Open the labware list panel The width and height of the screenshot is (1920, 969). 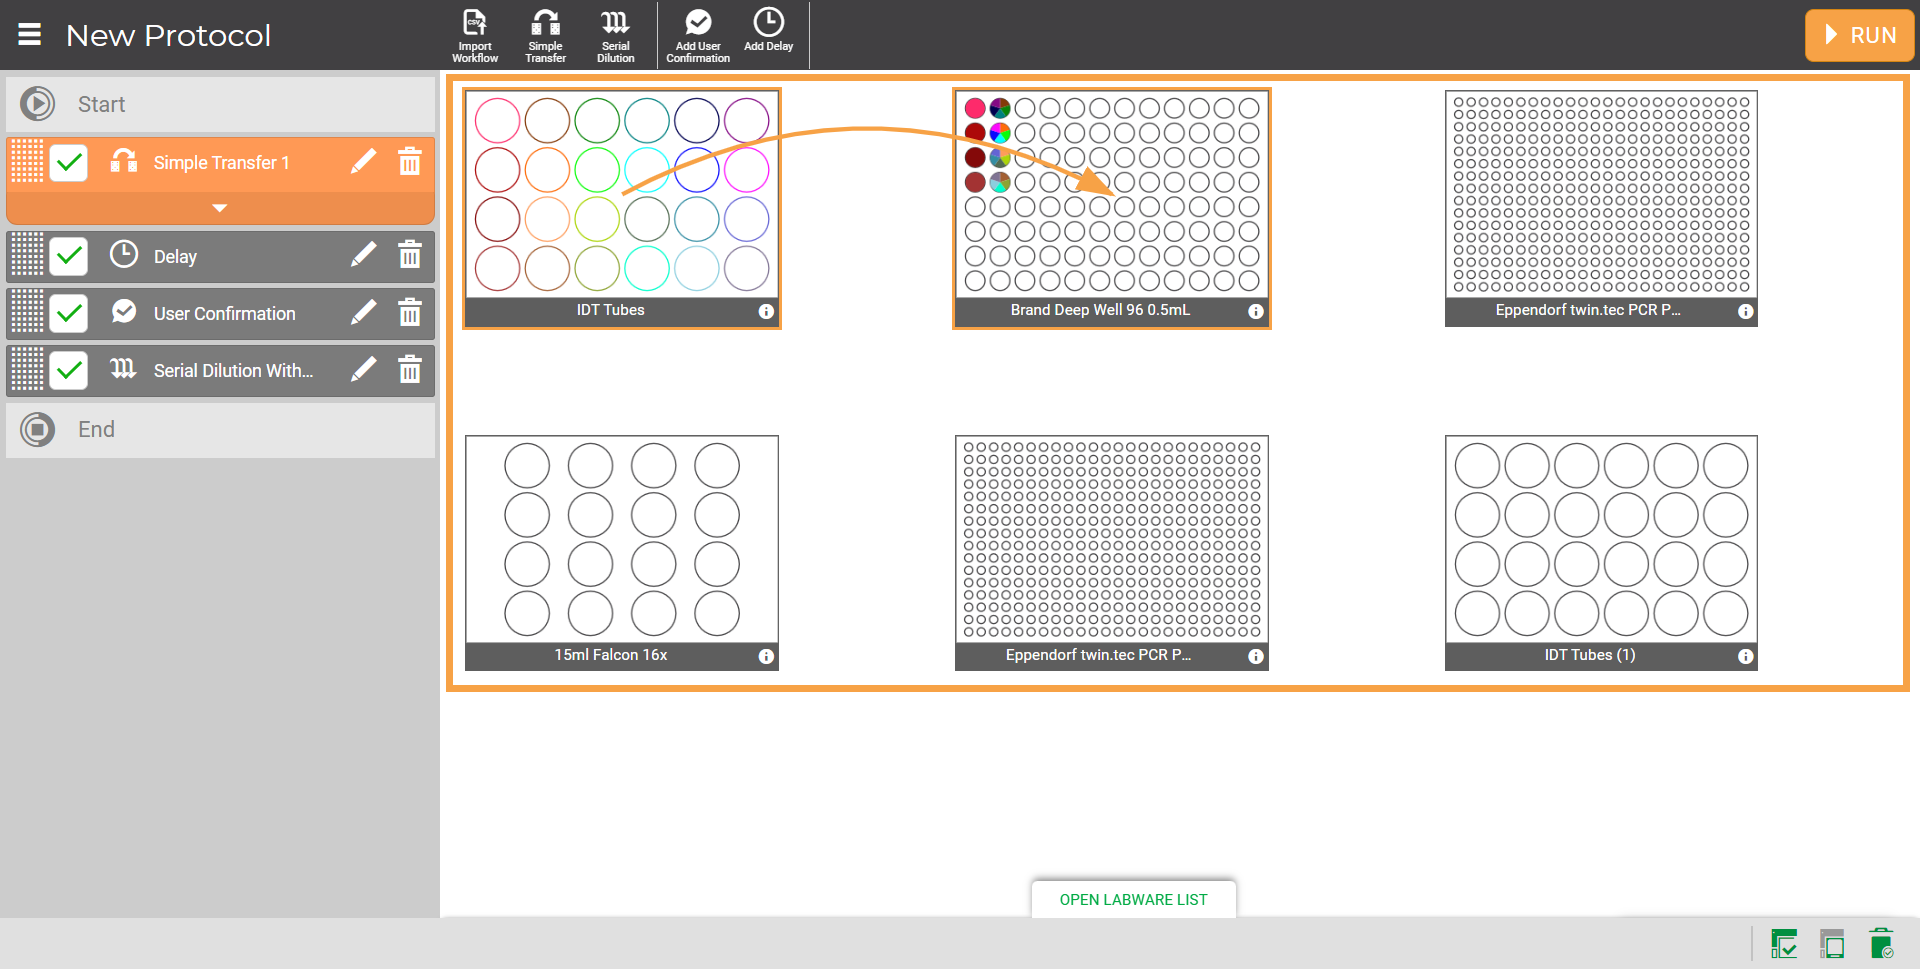1133,899
